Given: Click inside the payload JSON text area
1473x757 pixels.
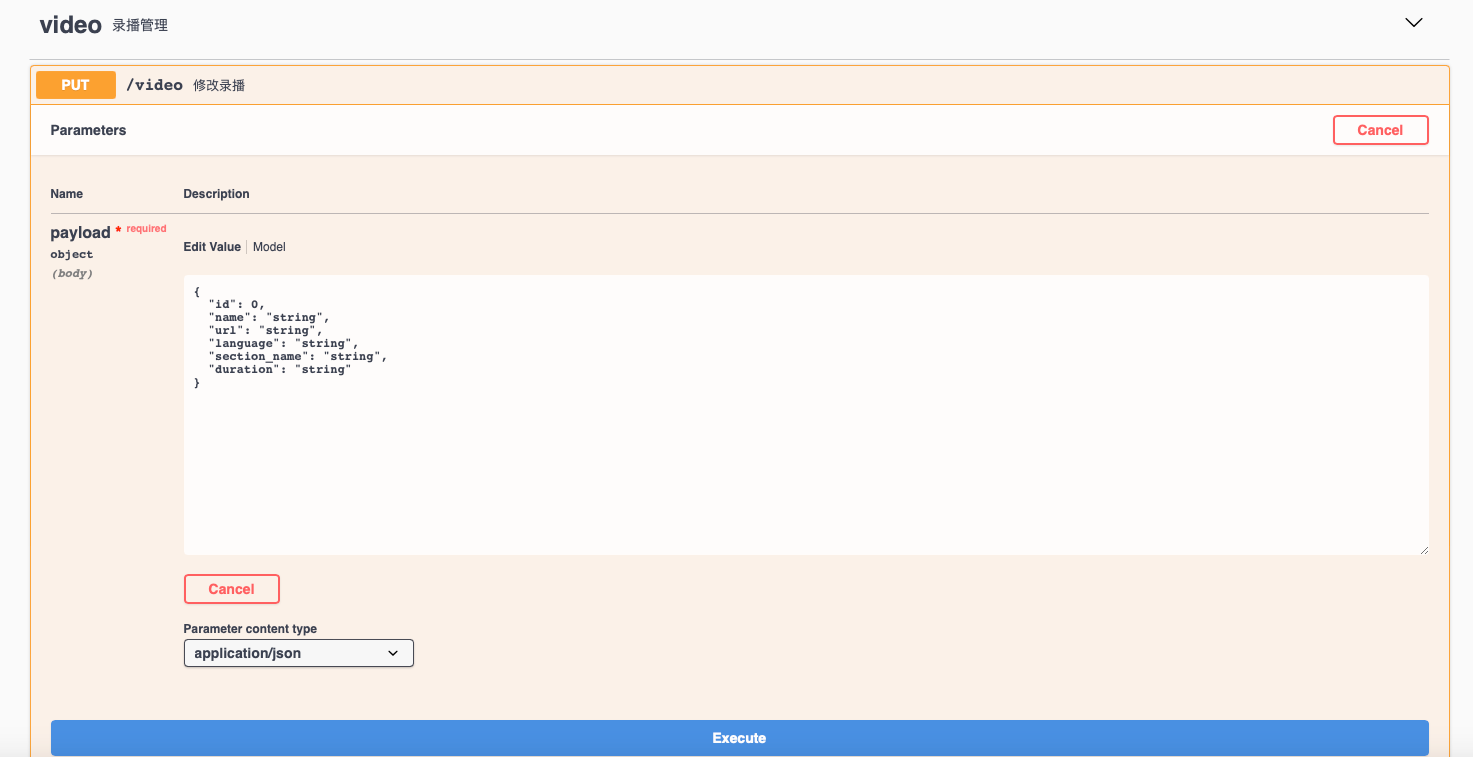Looking at the screenshot, I should [x=805, y=460].
